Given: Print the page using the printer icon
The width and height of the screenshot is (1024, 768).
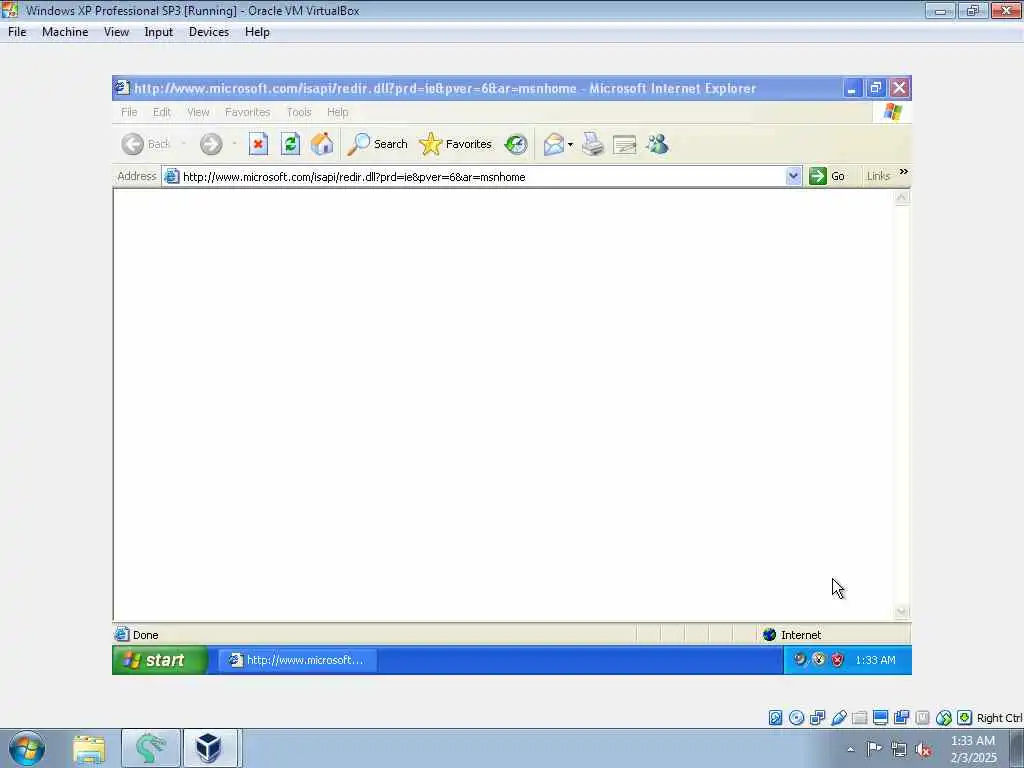Looking at the screenshot, I should click(x=593, y=144).
